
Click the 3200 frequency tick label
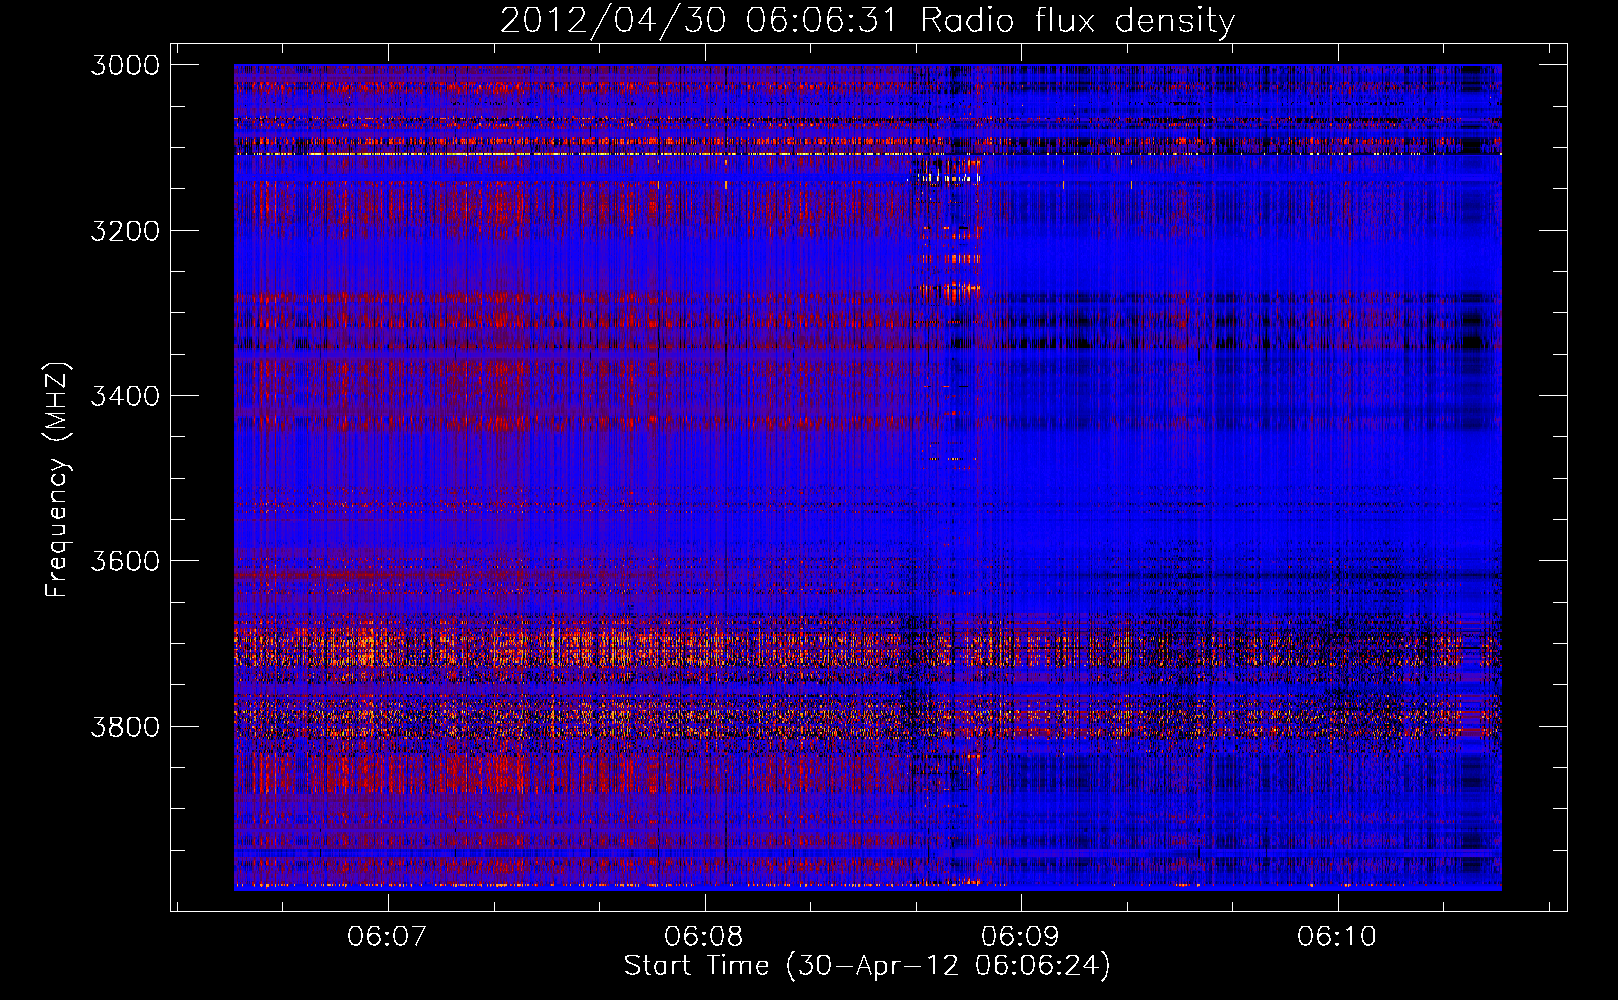125,231
